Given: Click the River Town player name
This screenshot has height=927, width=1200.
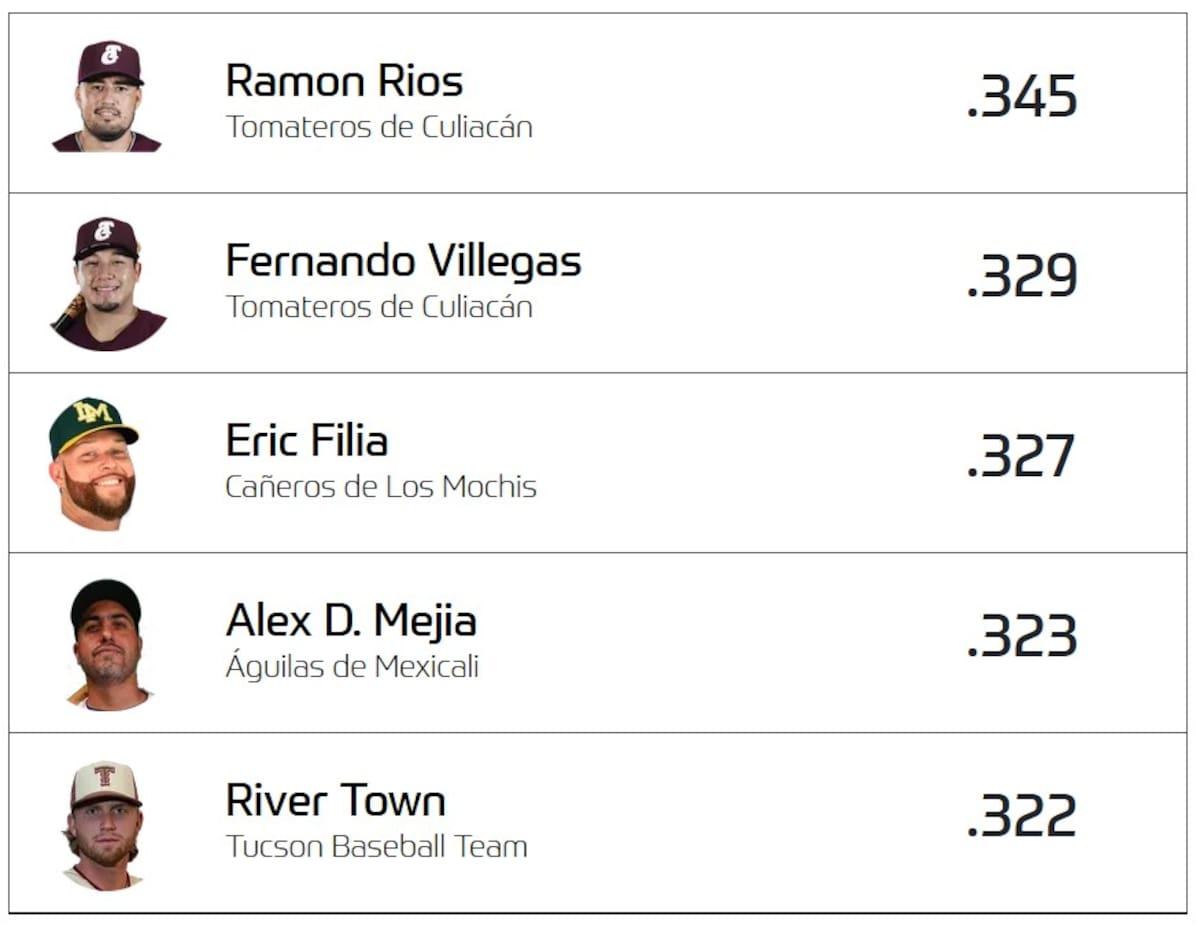Looking at the screenshot, I should (335, 801).
